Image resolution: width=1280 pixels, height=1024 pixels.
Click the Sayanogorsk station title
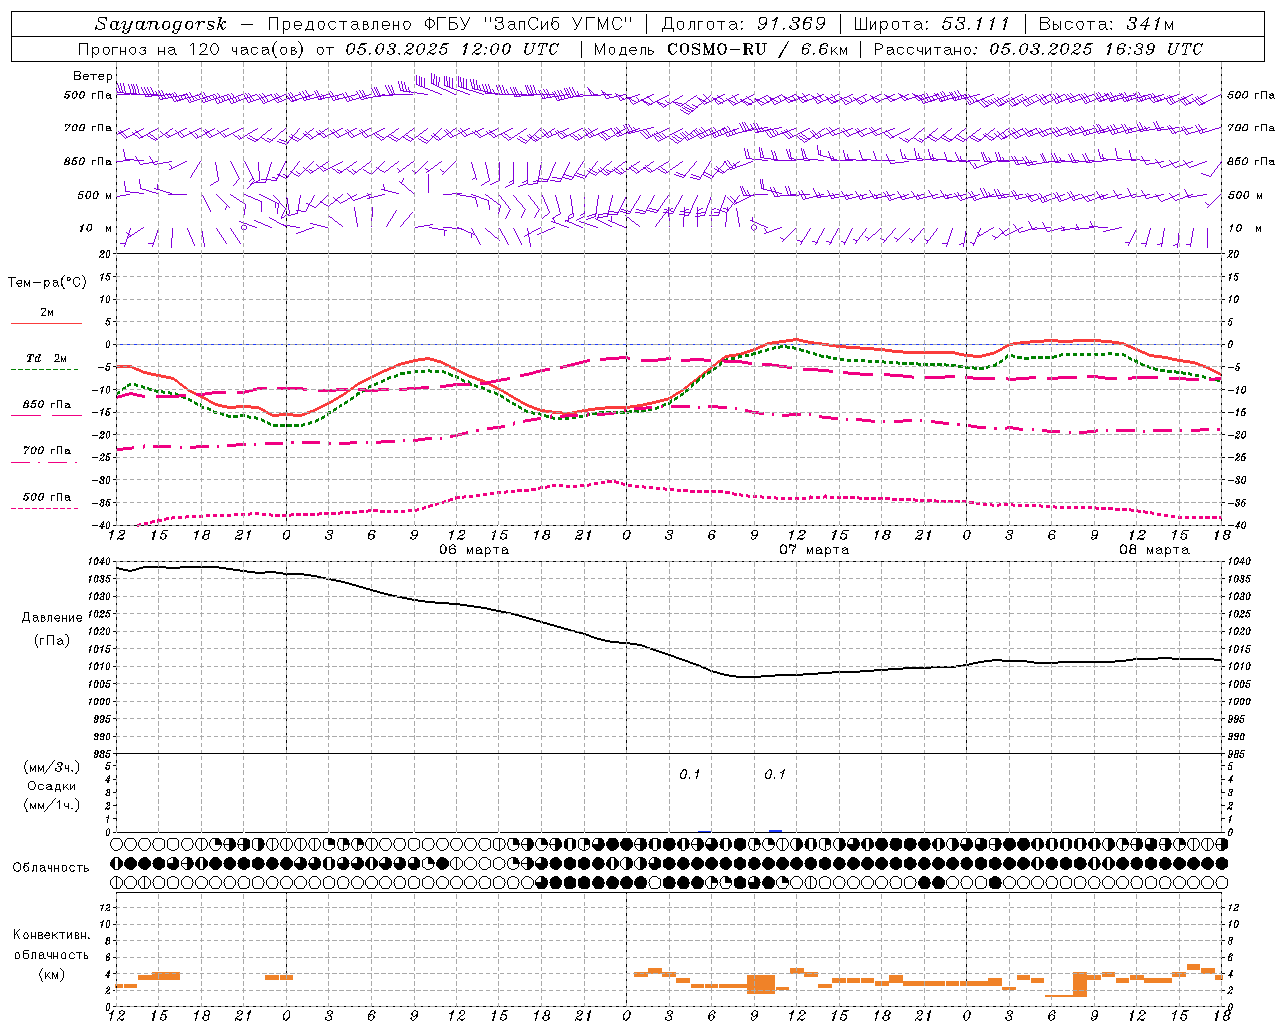(161, 24)
